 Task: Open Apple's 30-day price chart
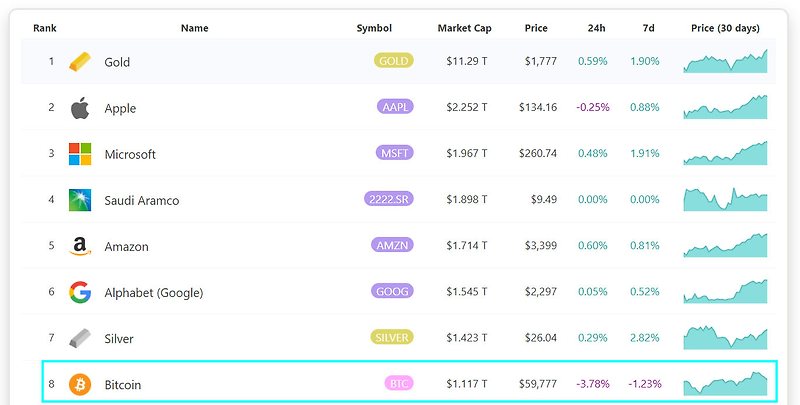725,107
